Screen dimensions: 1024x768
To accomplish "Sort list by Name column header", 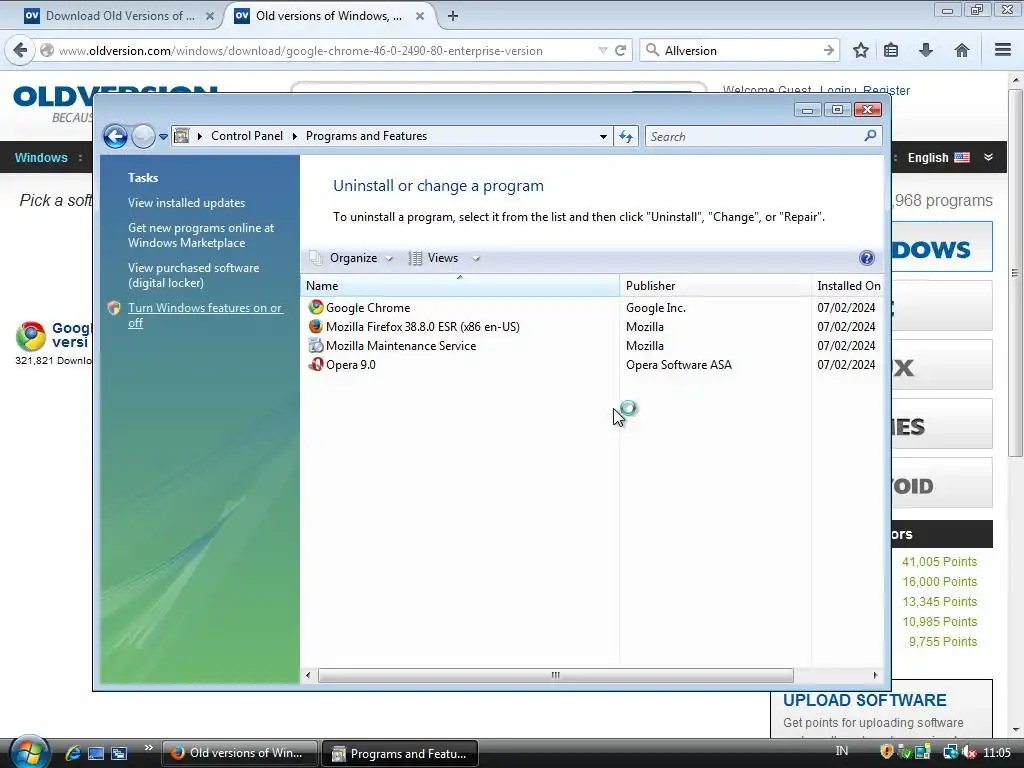I will tap(460, 285).
